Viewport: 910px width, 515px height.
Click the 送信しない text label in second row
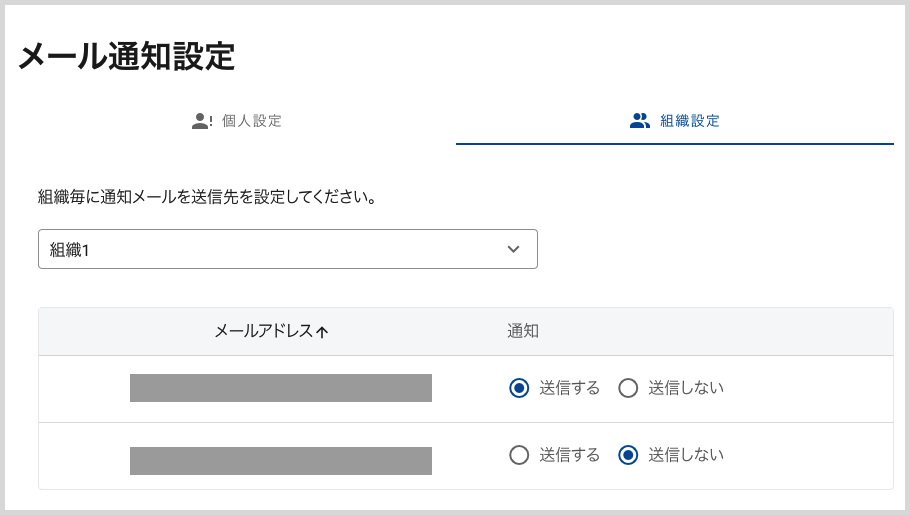(x=685, y=455)
